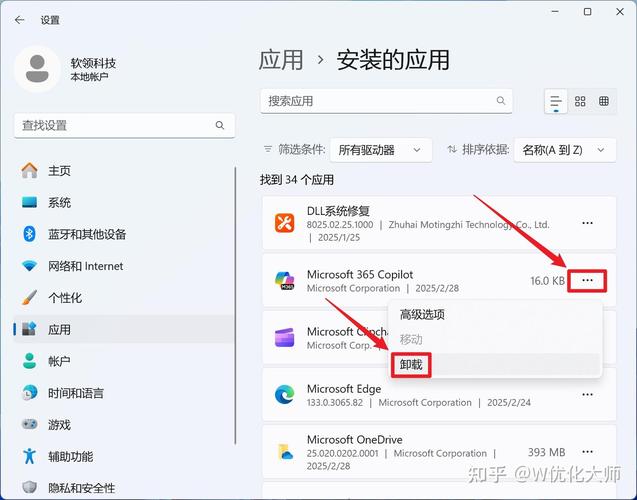637x500 pixels.
Task: Select 应用 in the sidebar
Action: click(x=124, y=329)
